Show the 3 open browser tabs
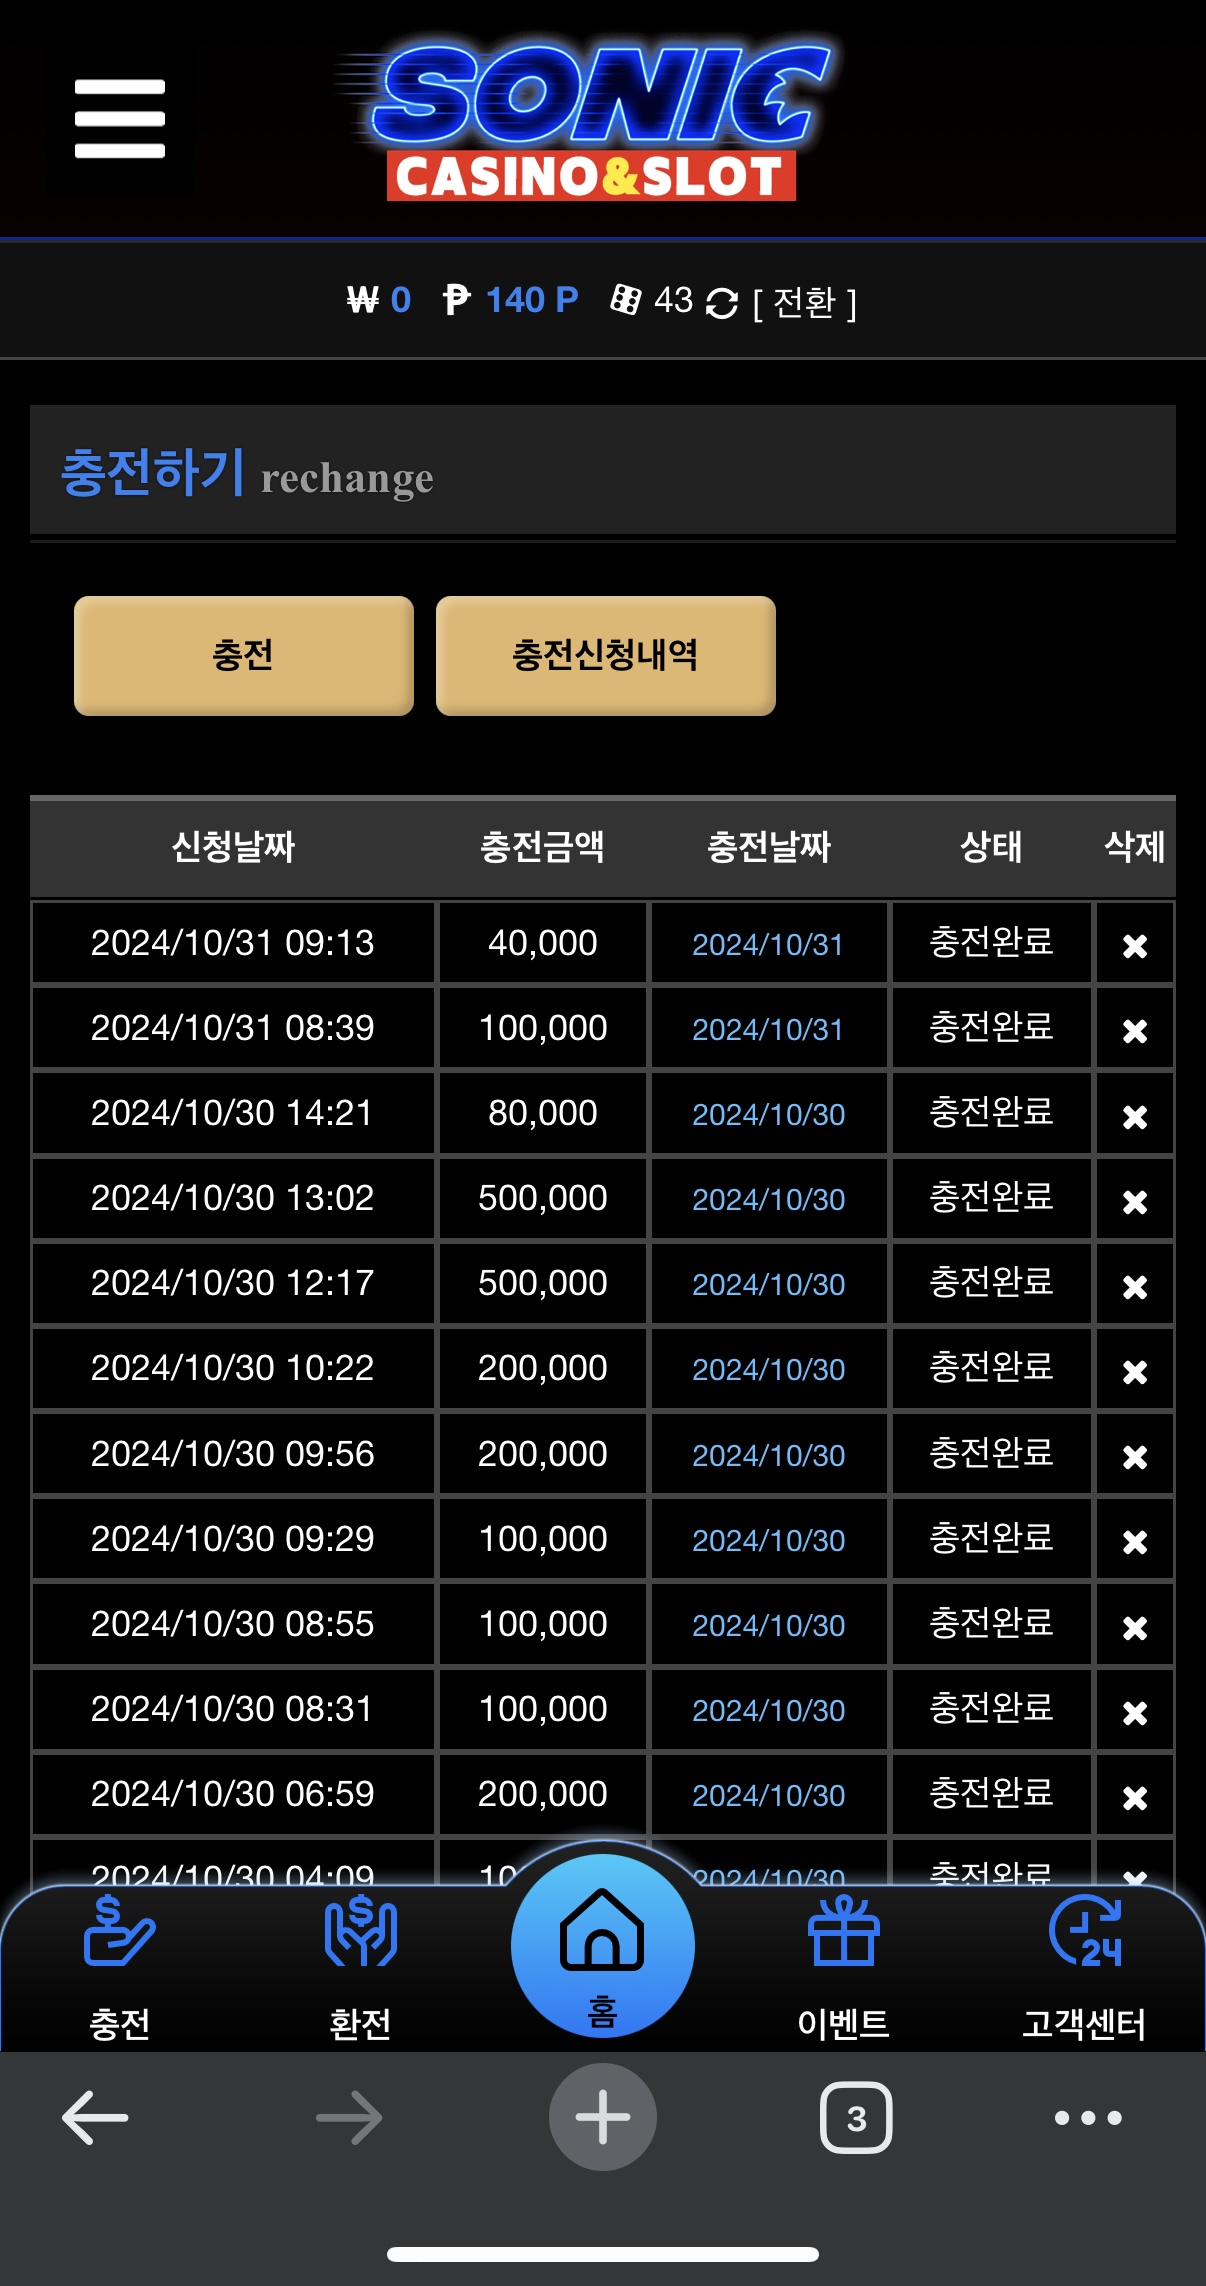Viewport: 1206px width, 2286px height. point(856,2117)
